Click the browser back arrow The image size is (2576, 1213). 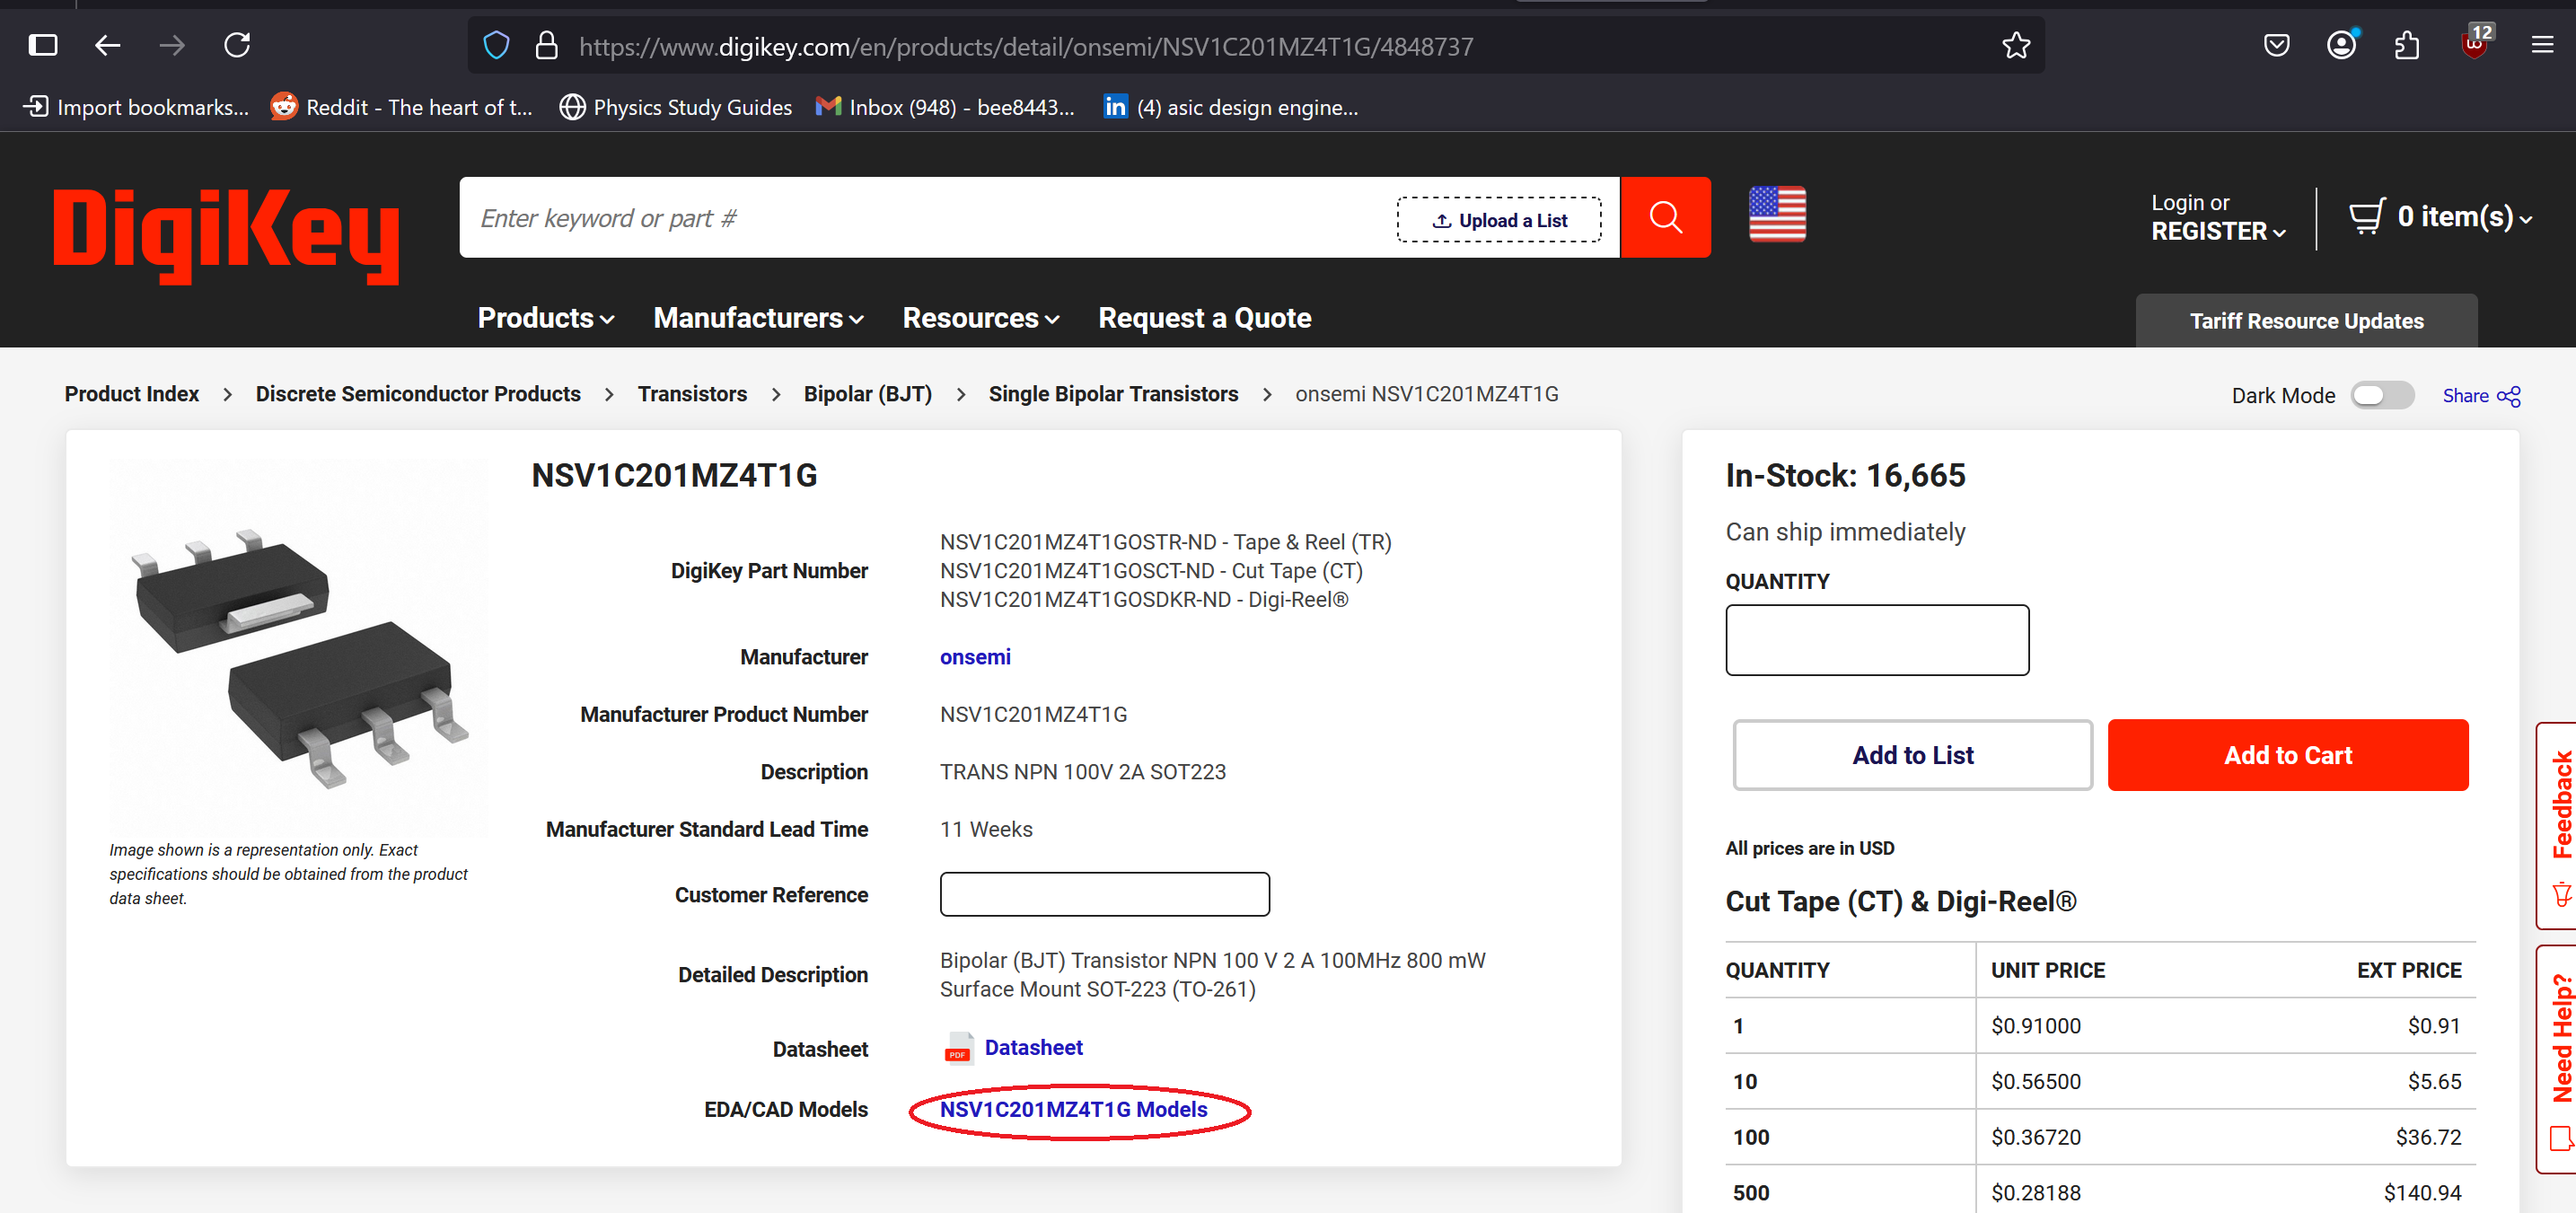click(x=107, y=45)
